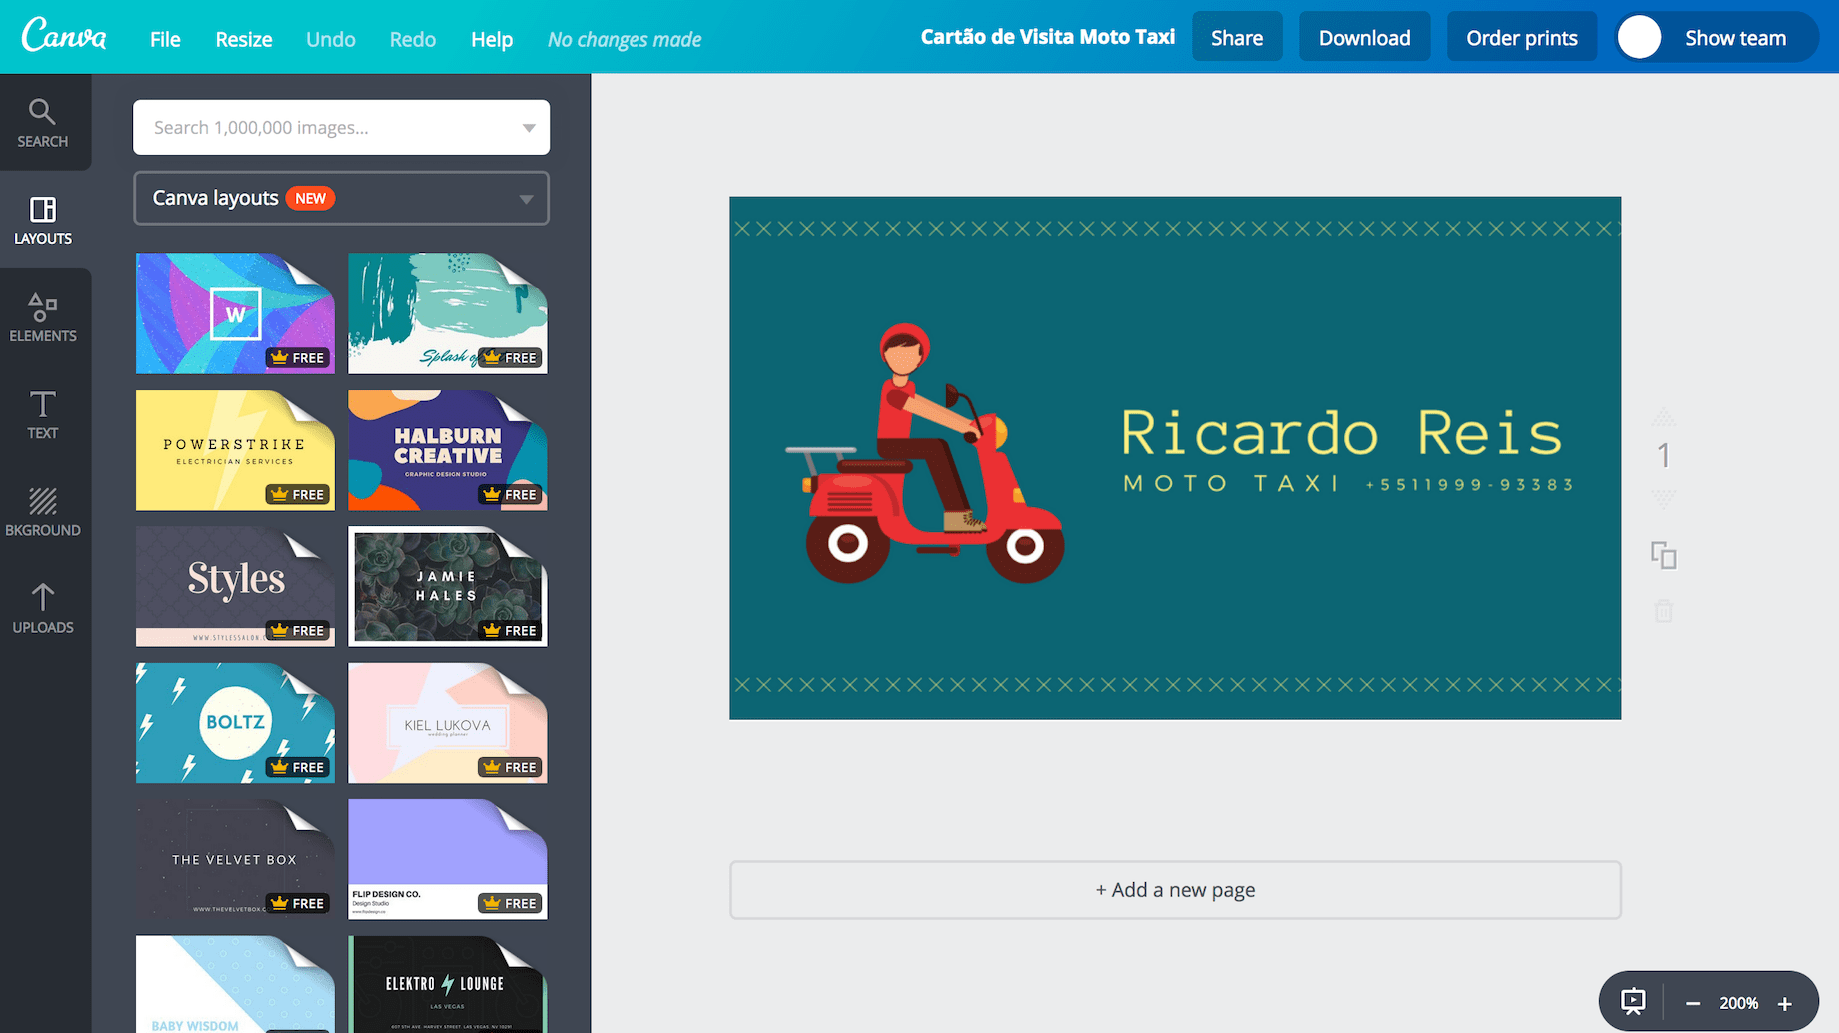Image resolution: width=1839 pixels, height=1033 pixels.
Task: Open the Help menu
Action: (492, 39)
